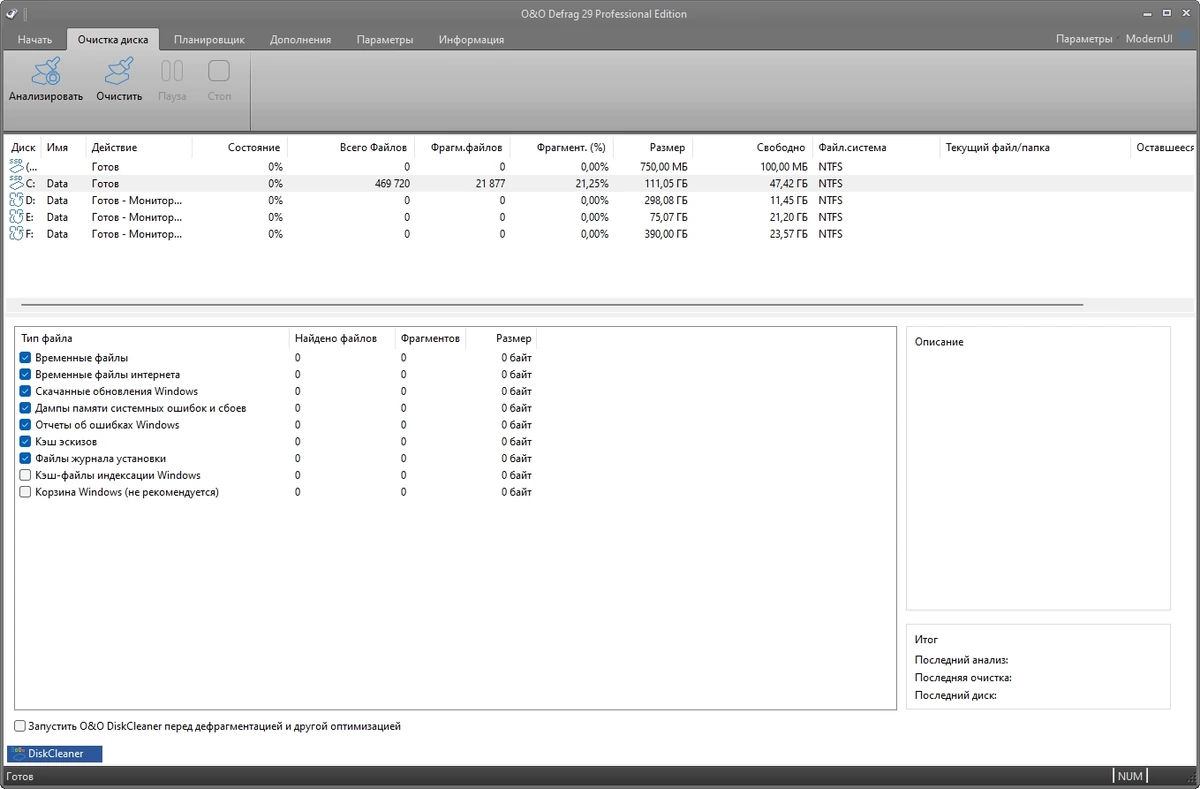Enable Корзина Windows (не рекомендуется) checkbox
Screen dimensions: 1200x789
click(26, 492)
